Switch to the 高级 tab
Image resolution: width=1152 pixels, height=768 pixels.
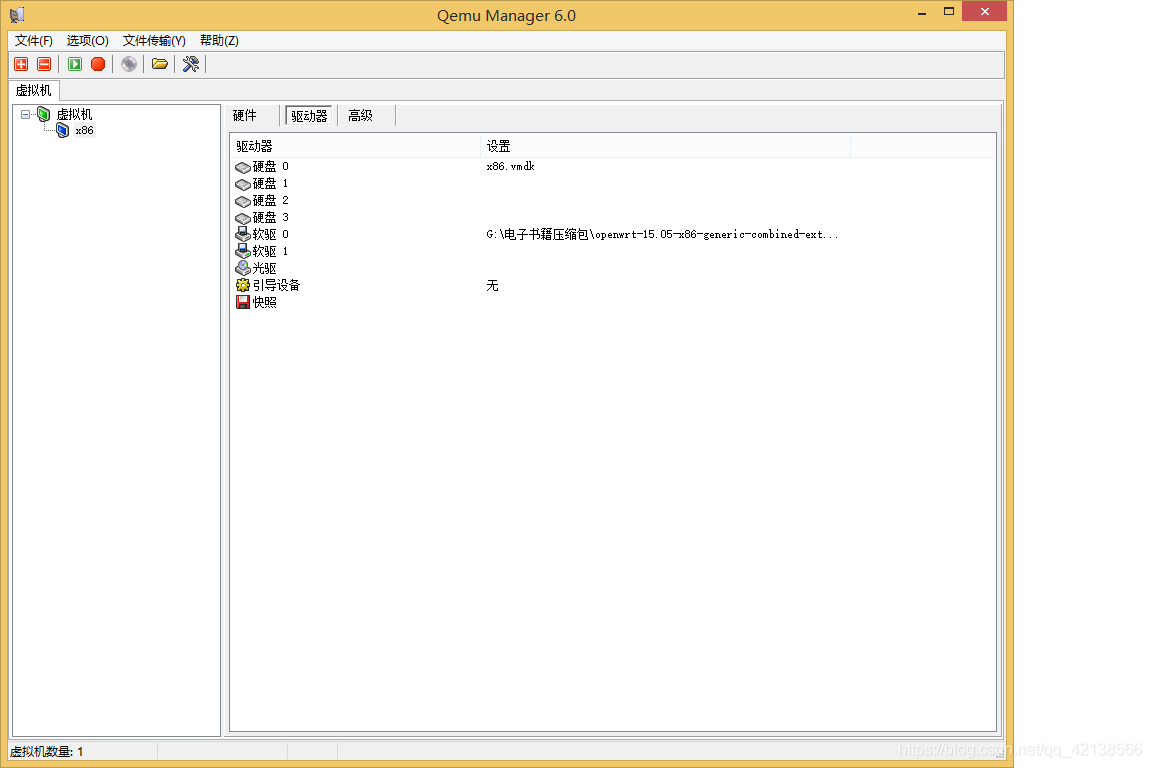coord(360,115)
